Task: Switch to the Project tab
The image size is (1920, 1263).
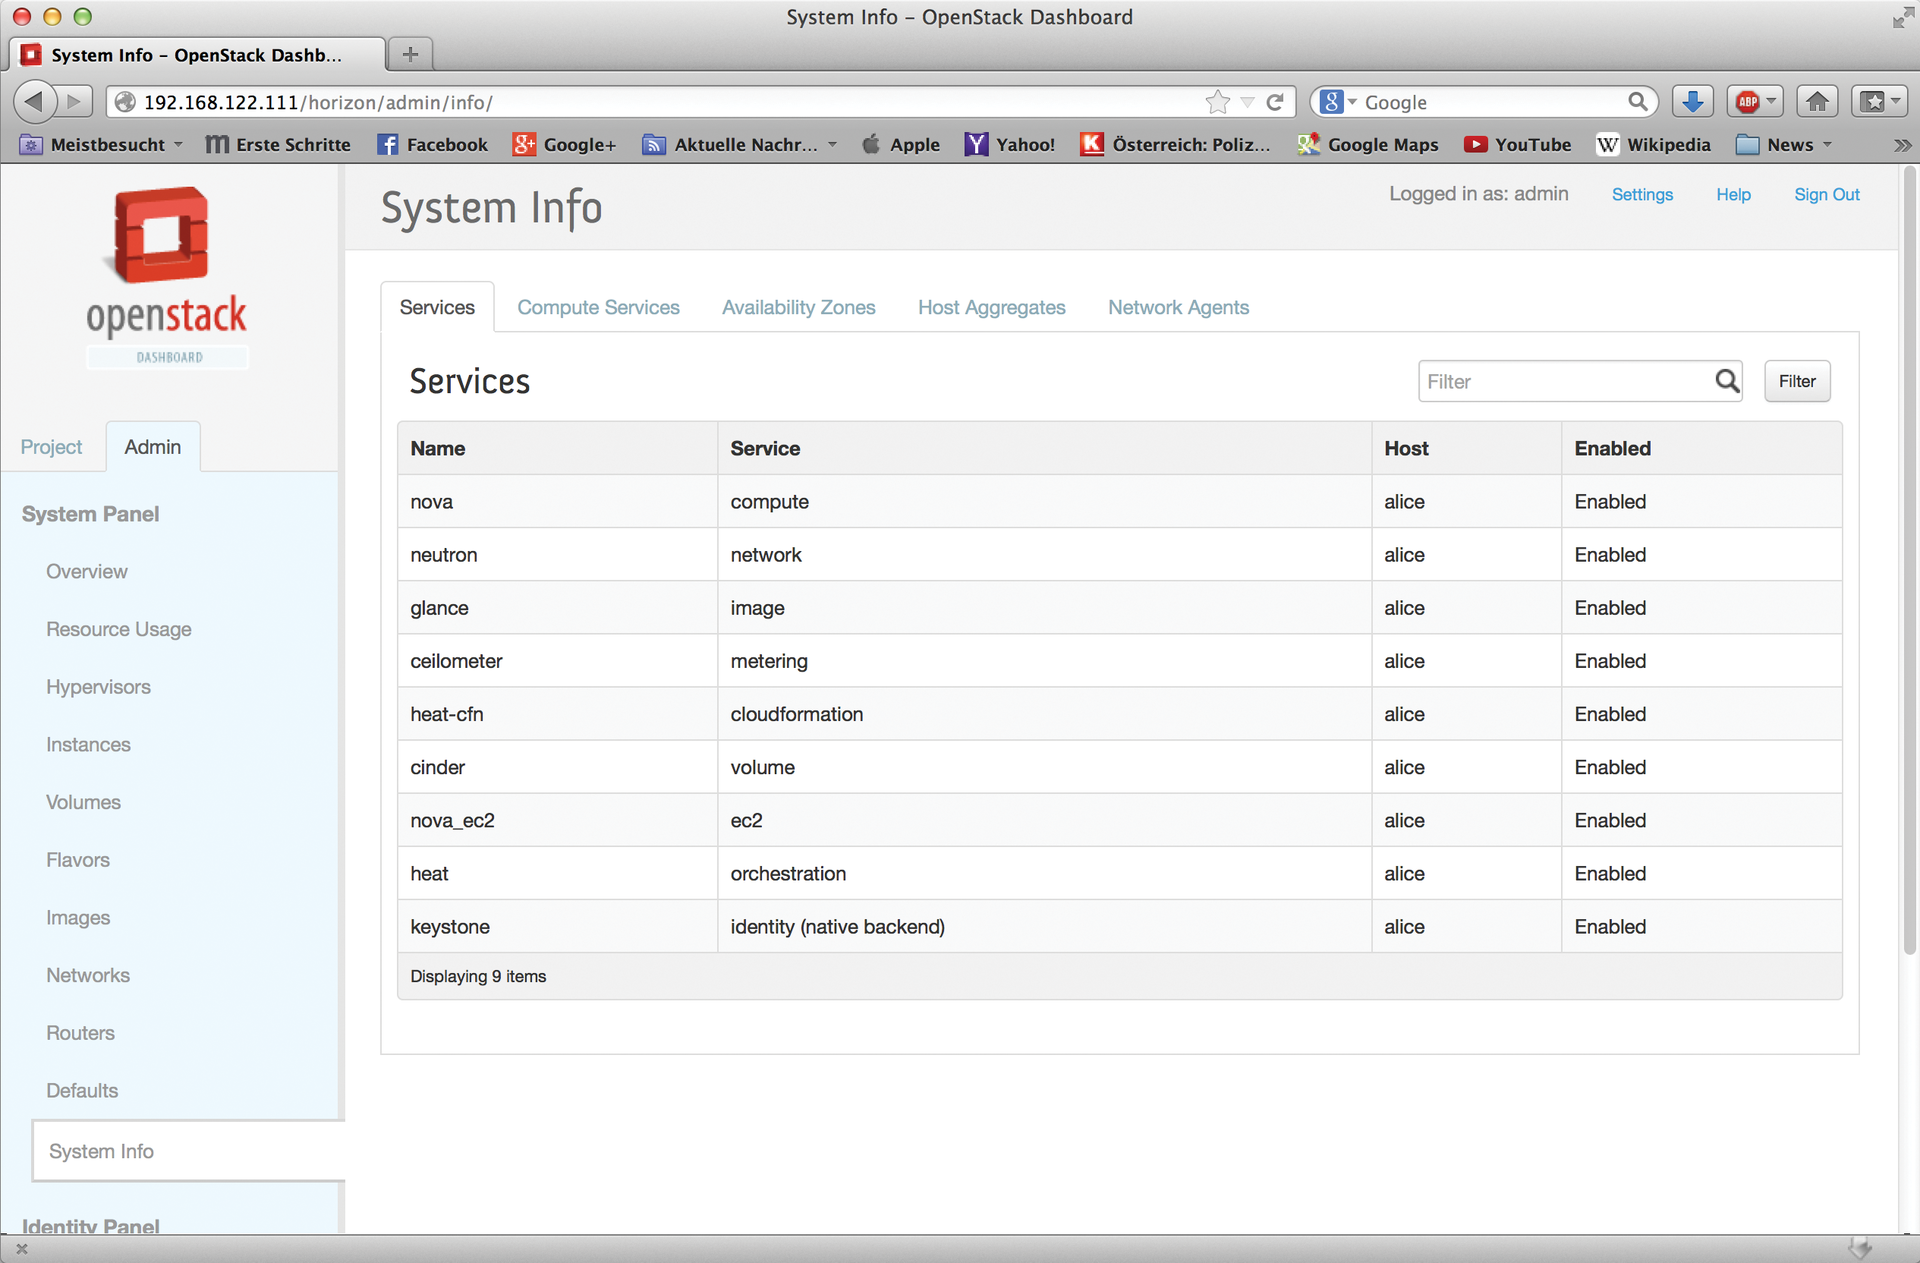Action: point(51,447)
